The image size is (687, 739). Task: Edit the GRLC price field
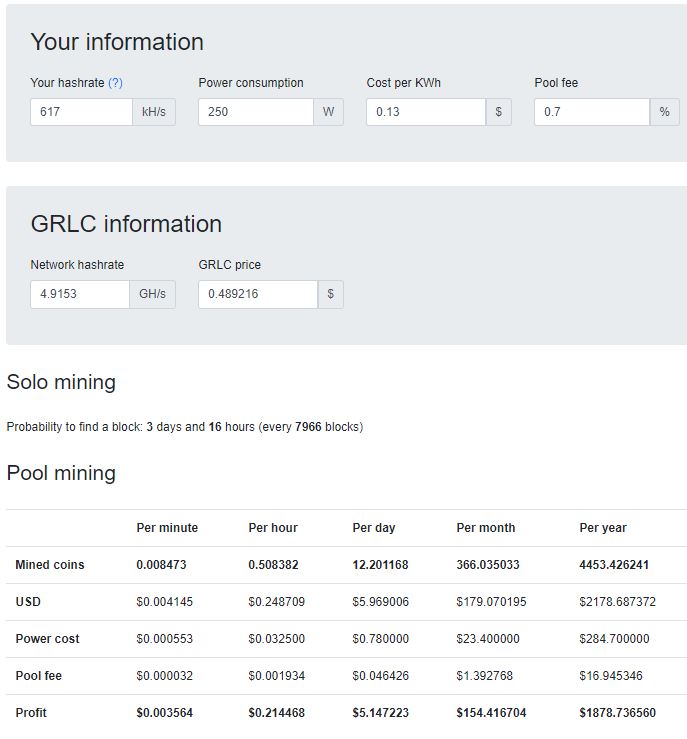point(258,294)
